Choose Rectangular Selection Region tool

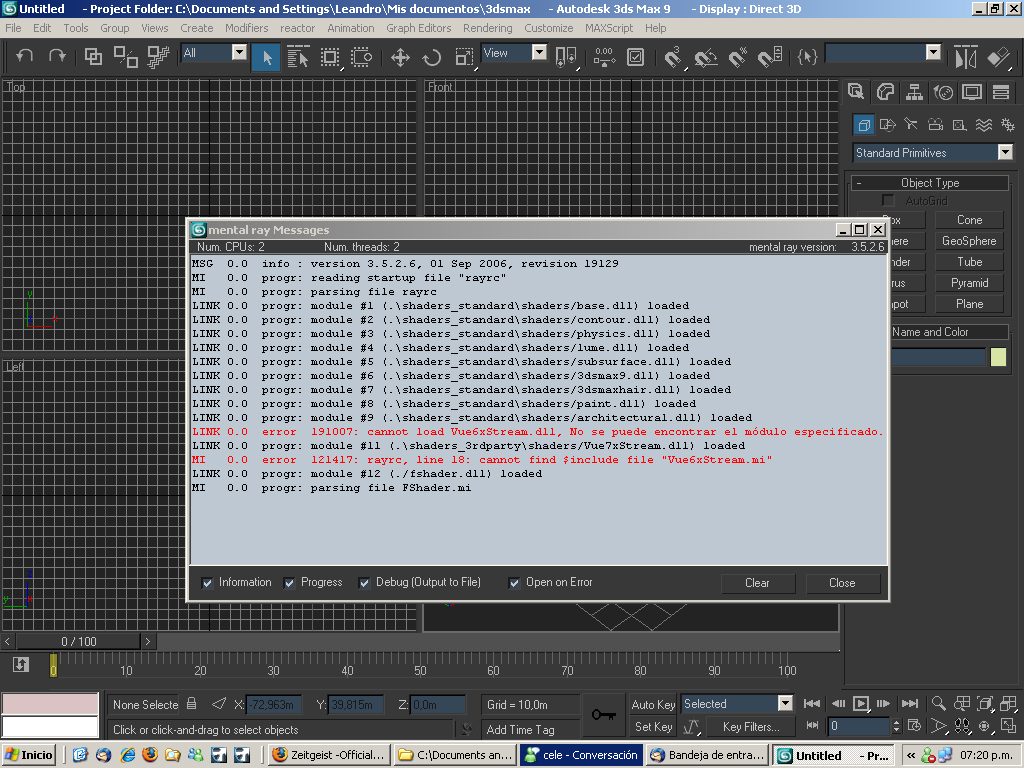(330, 57)
